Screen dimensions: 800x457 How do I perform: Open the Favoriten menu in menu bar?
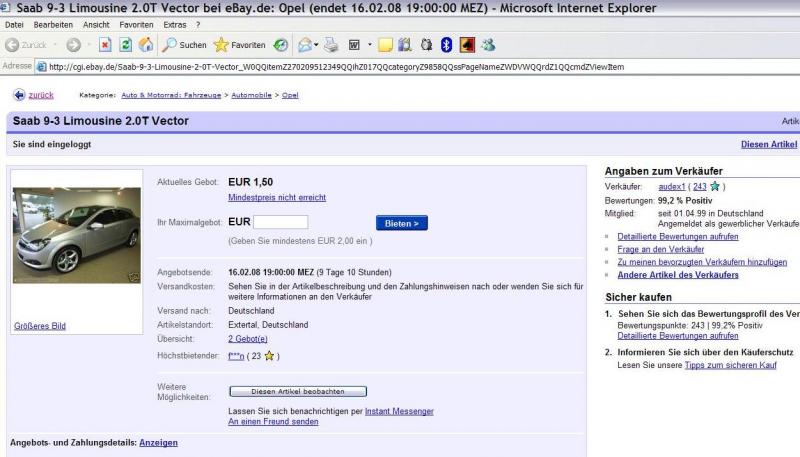tap(136, 24)
